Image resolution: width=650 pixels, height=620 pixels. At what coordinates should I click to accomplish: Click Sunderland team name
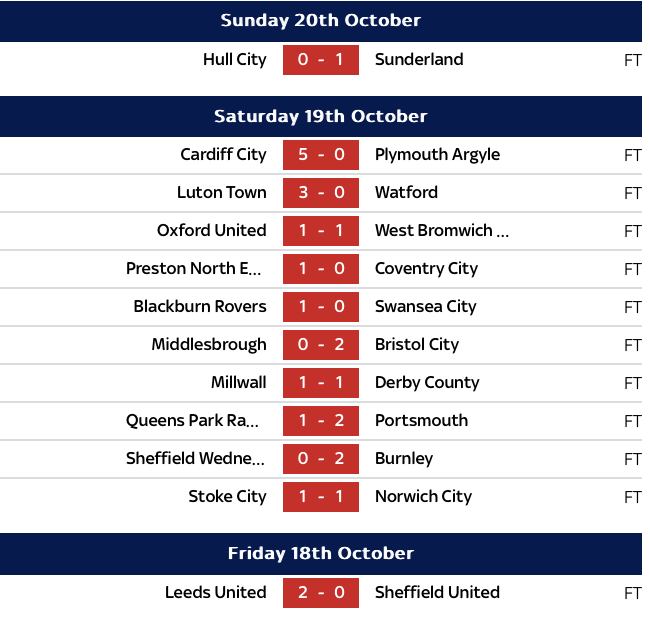[x=419, y=59]
